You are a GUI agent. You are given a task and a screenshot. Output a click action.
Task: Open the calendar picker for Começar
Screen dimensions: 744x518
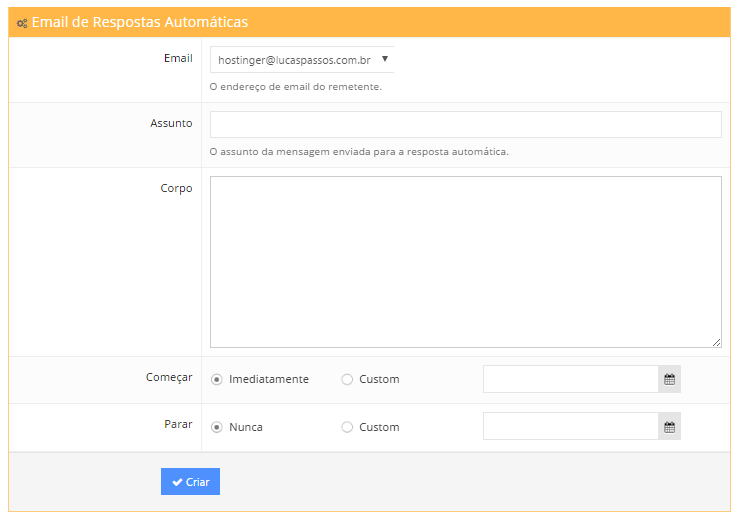pyautogui.click(x=669, y=379)
